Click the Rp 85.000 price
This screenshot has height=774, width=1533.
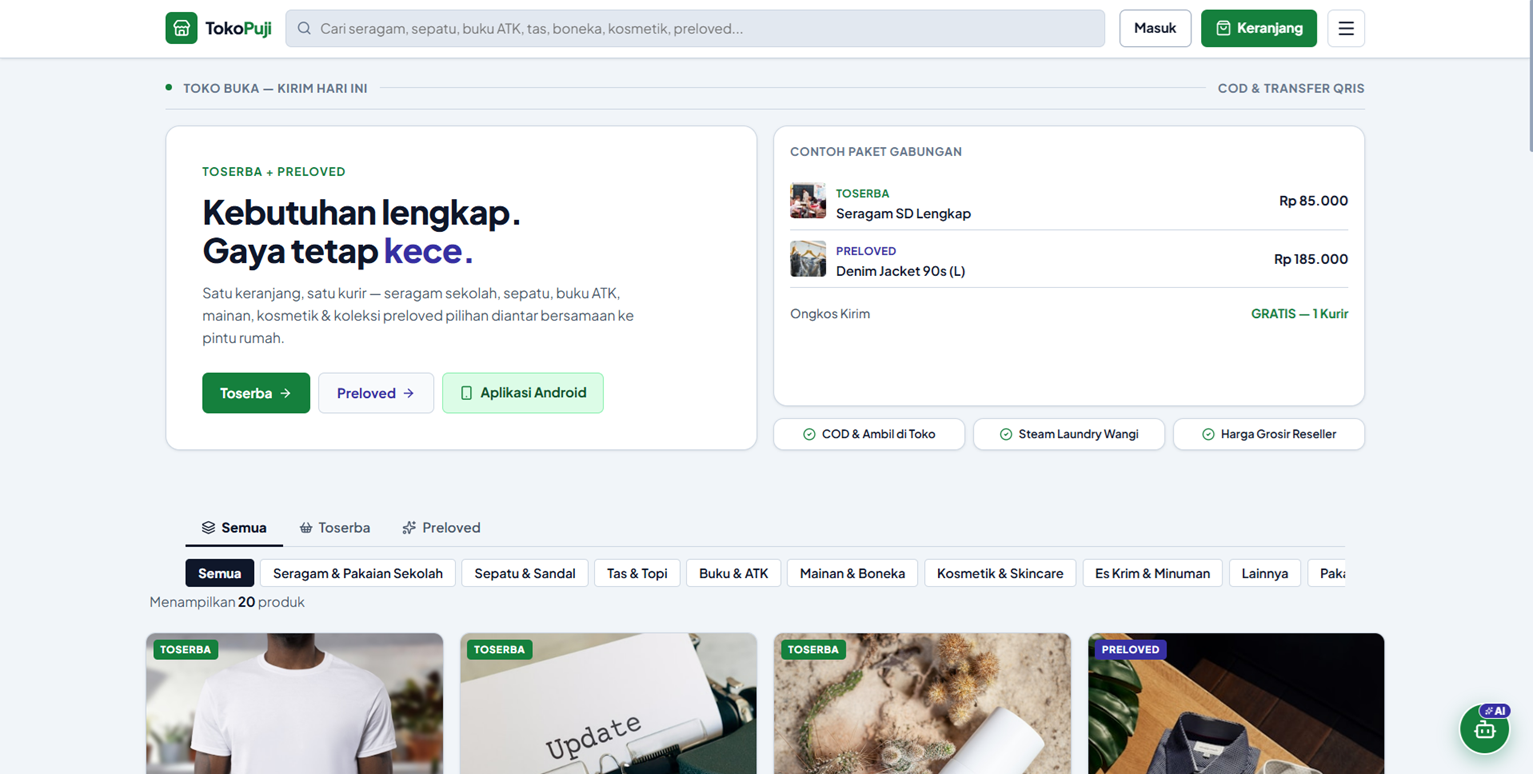(x=1313, y=201)
